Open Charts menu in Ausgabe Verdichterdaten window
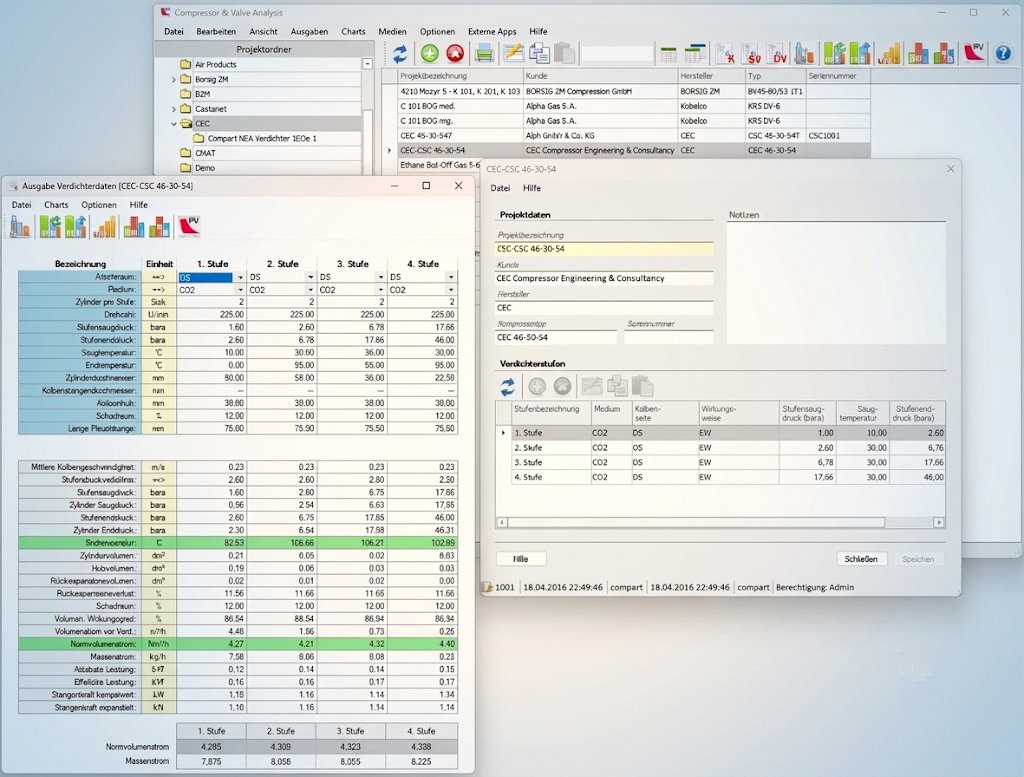This screenshot has width=1024, height=777. coord(56,205)
